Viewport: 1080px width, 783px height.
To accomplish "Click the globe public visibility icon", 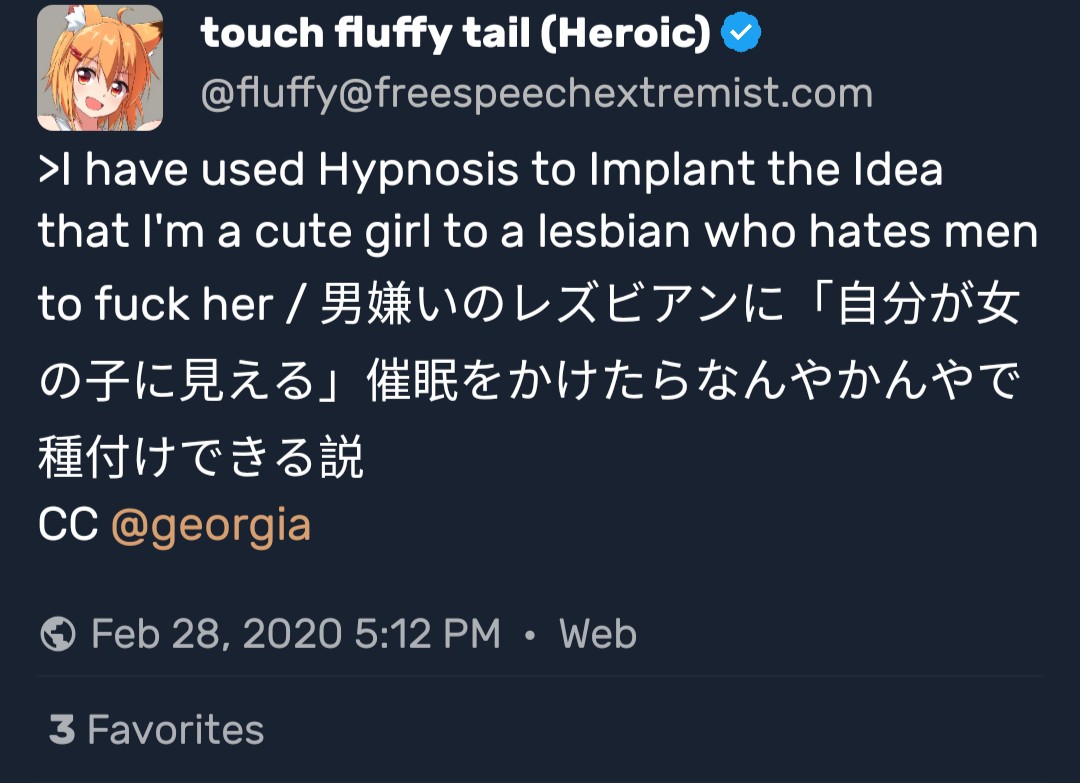I will (x=59, y=634).
